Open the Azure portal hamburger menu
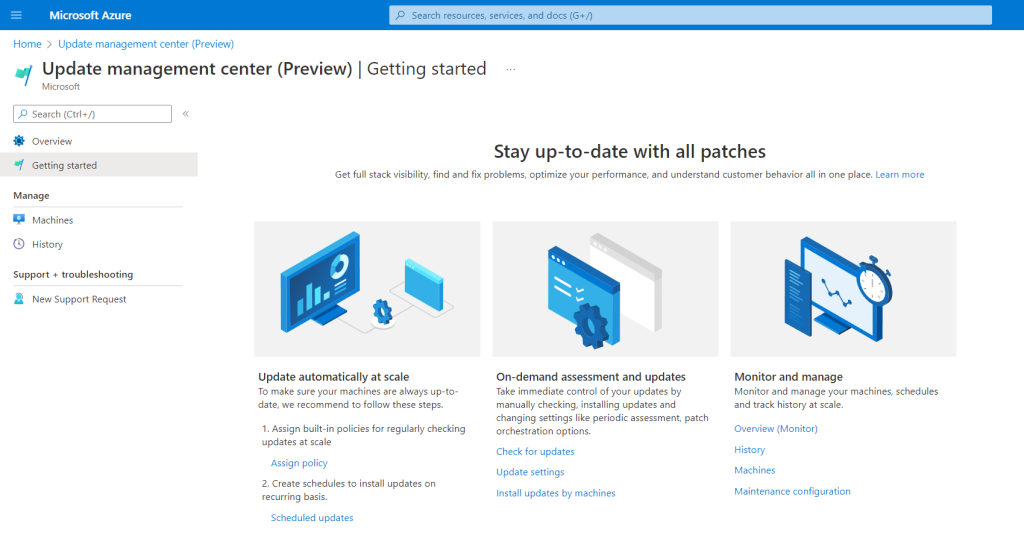This screenshot has height=553, width=1024. (16, 15)
